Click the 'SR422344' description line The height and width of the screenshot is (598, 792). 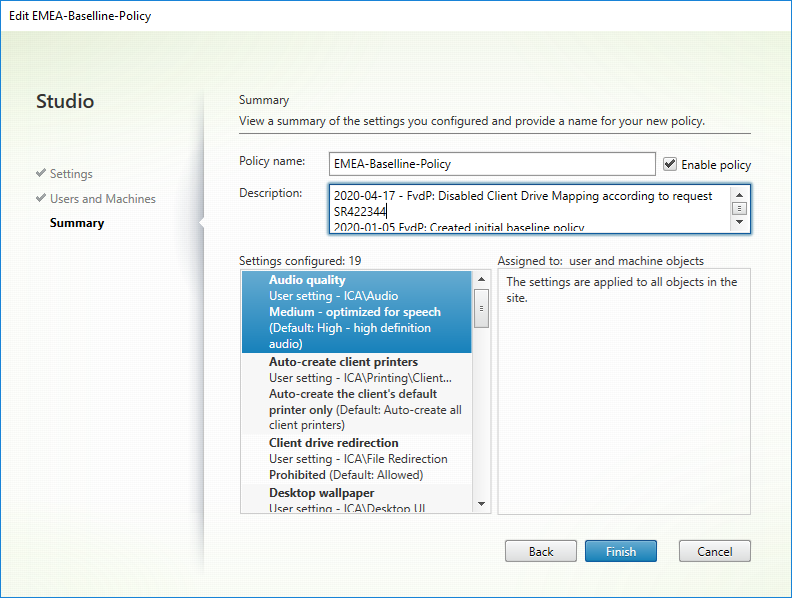point(360,212)
